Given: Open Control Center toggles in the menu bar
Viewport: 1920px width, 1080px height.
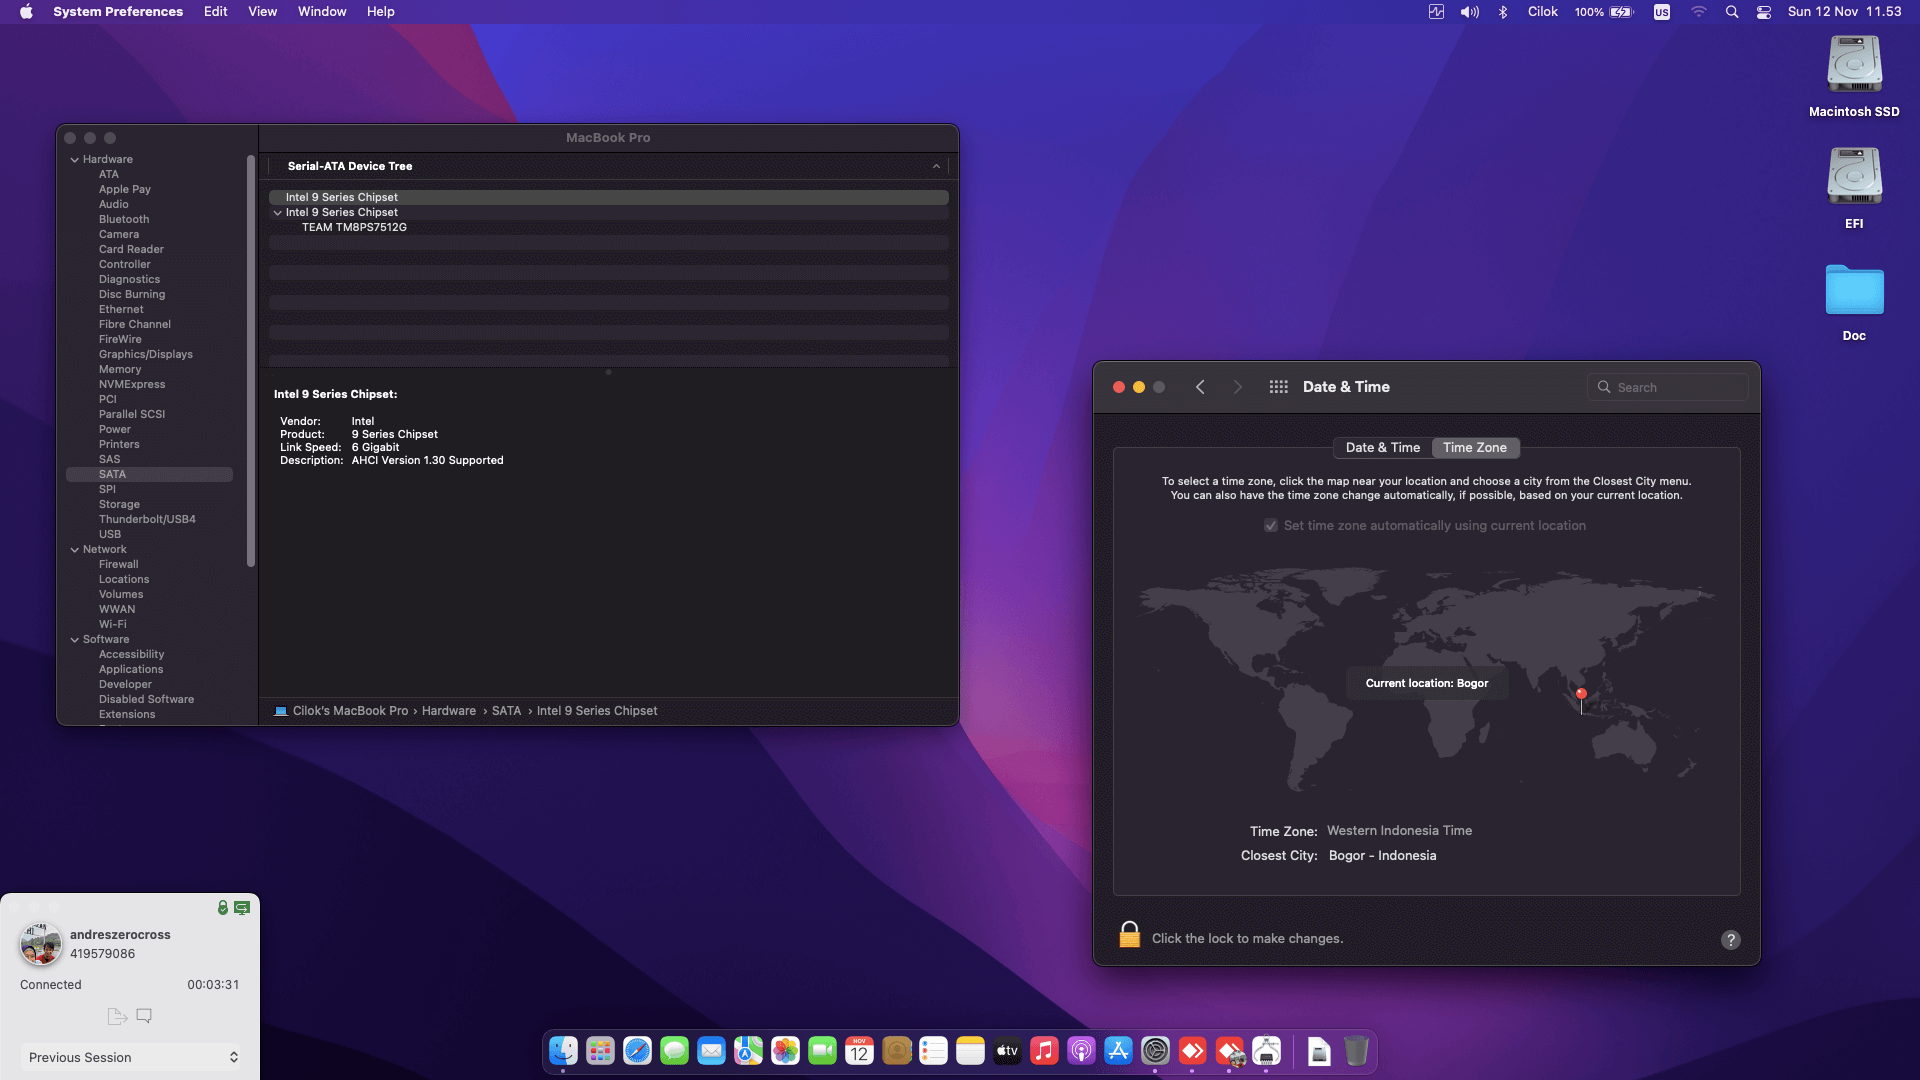Looking at the screenshot, I should tap(1764, 12).
